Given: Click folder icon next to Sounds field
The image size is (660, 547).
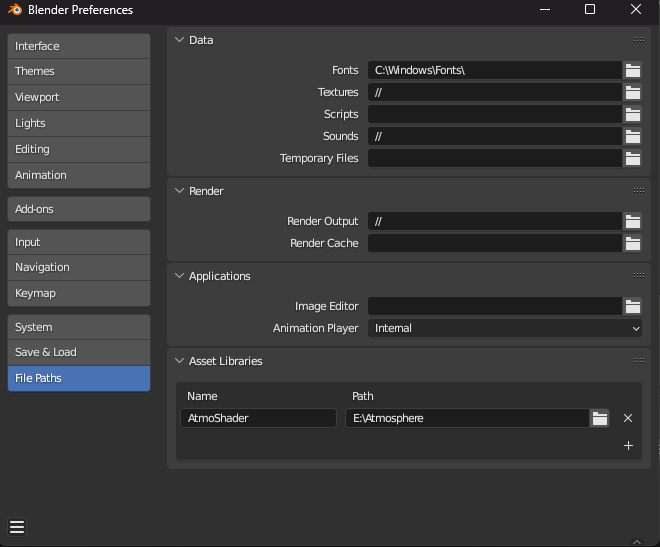Looking at the screenshot, I should coord(632,136).
